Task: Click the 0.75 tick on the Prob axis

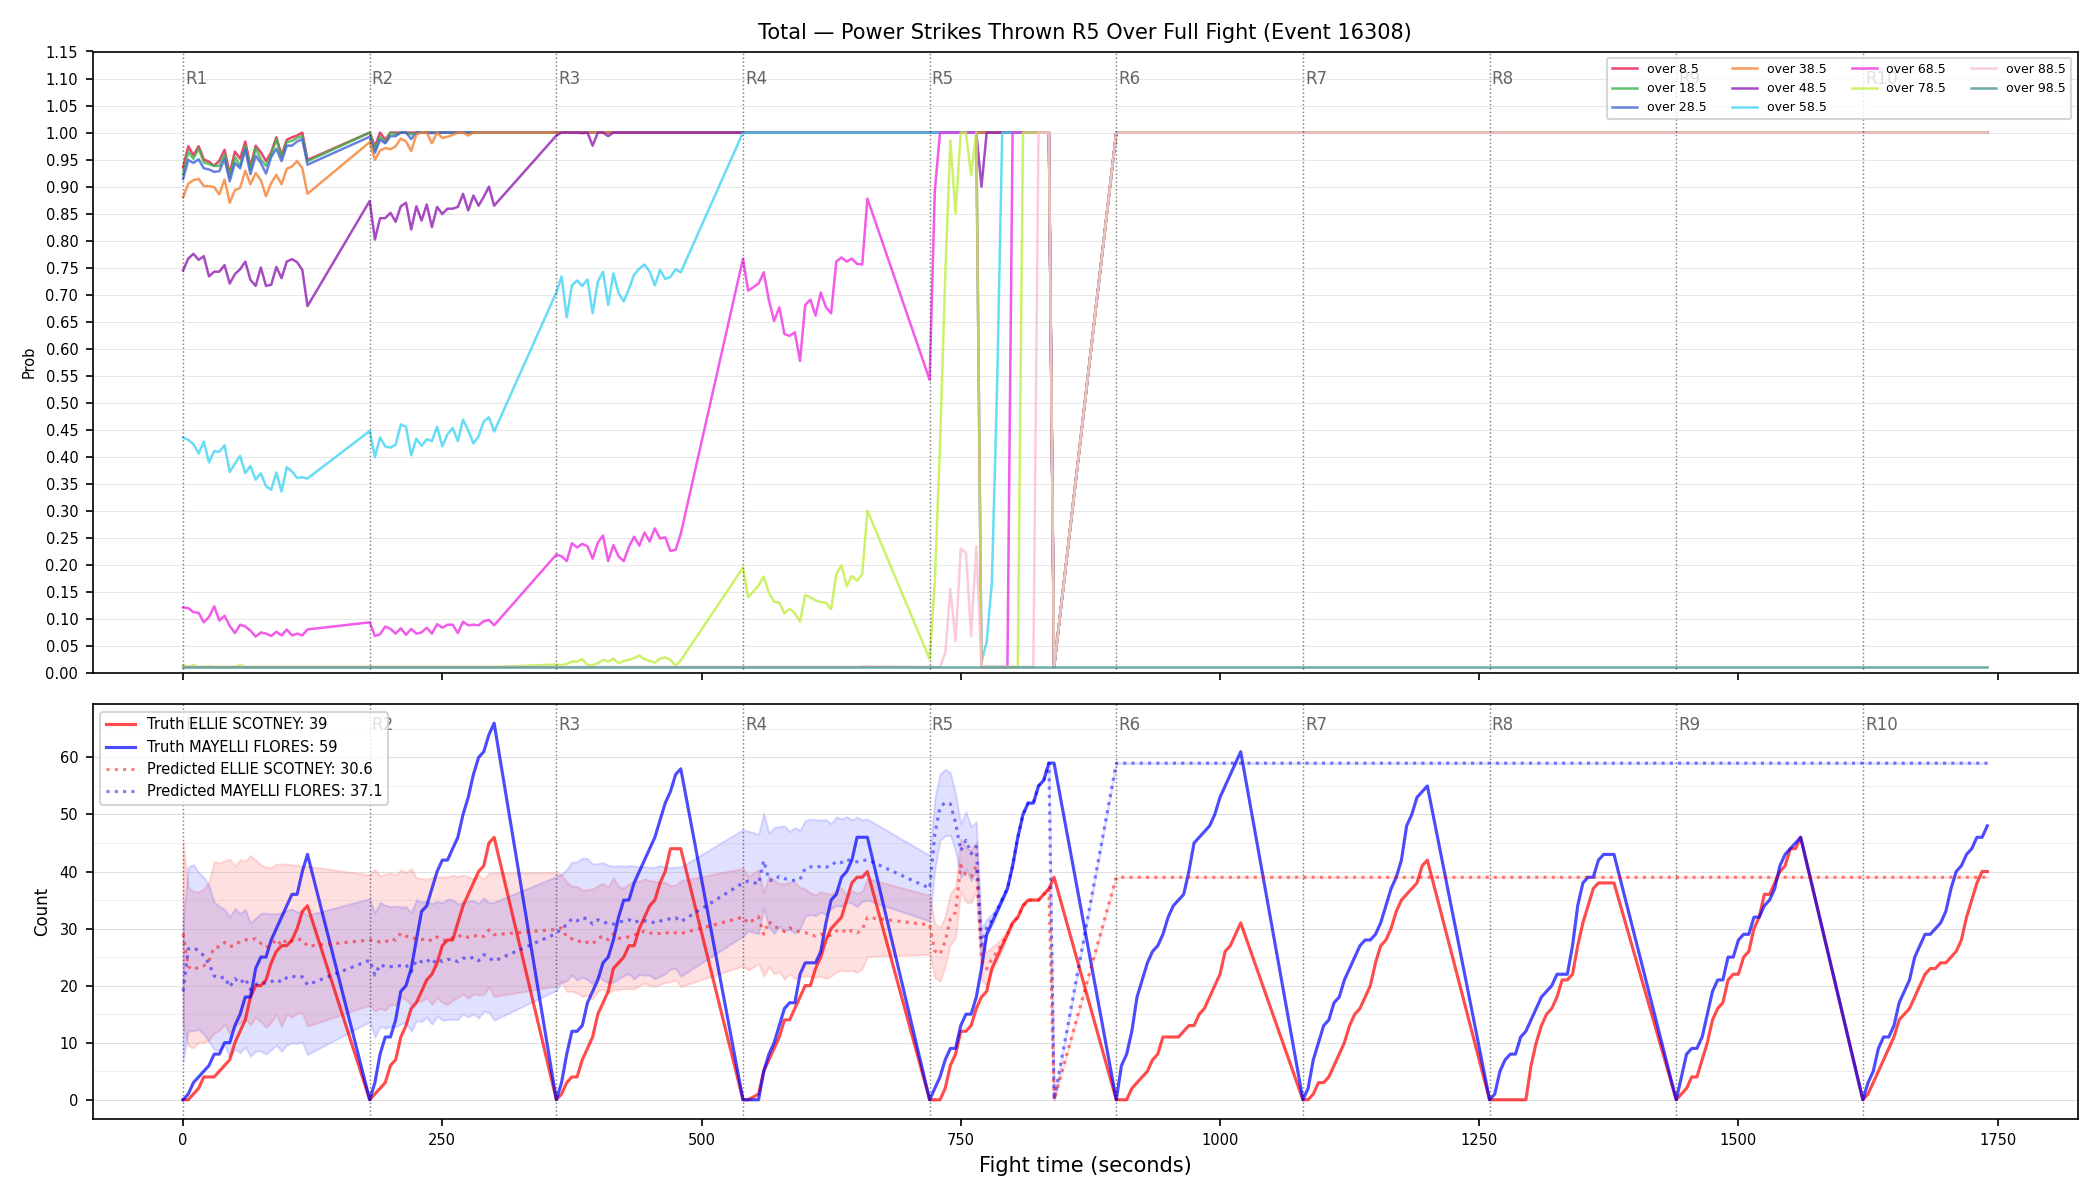Action: pyautogui.click(x=62, y=268)
